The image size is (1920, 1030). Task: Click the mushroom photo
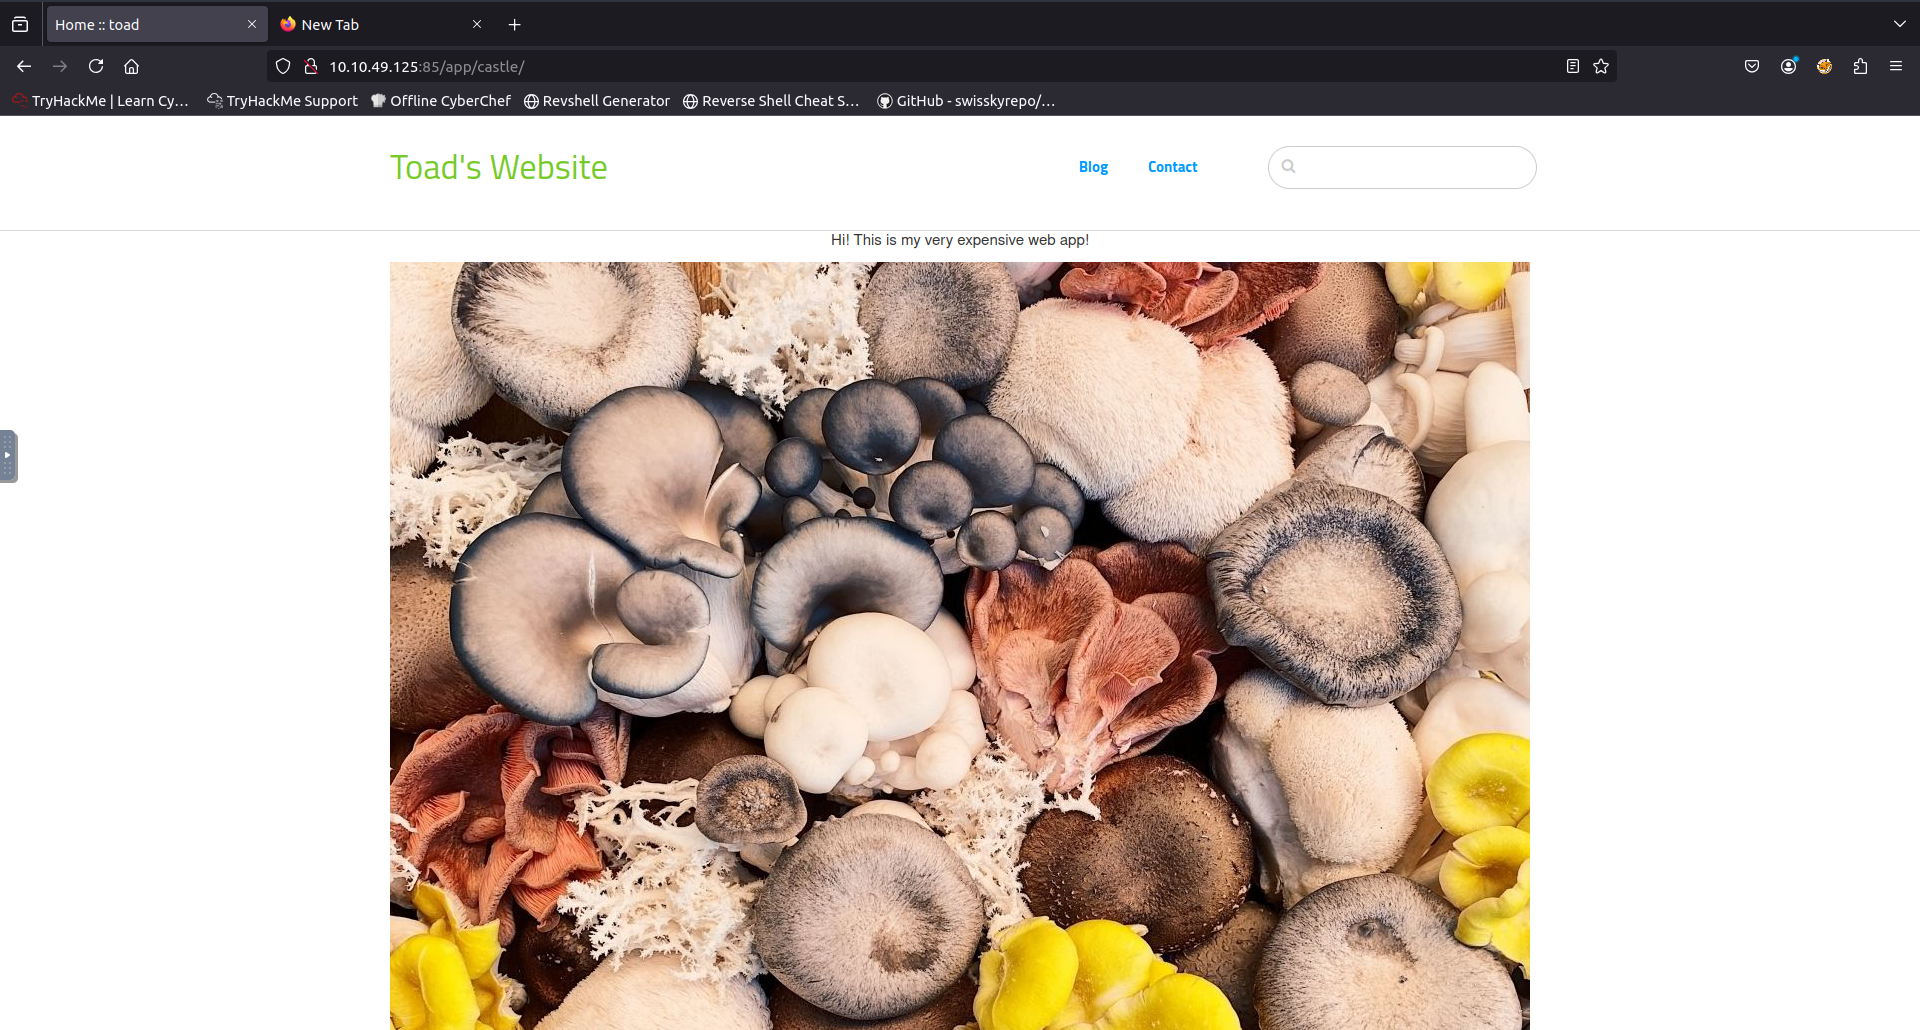tap(959, 646)
